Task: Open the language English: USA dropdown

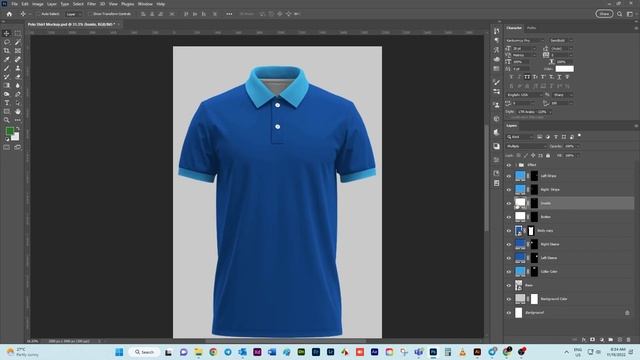Action: click(x=524, y=95)
